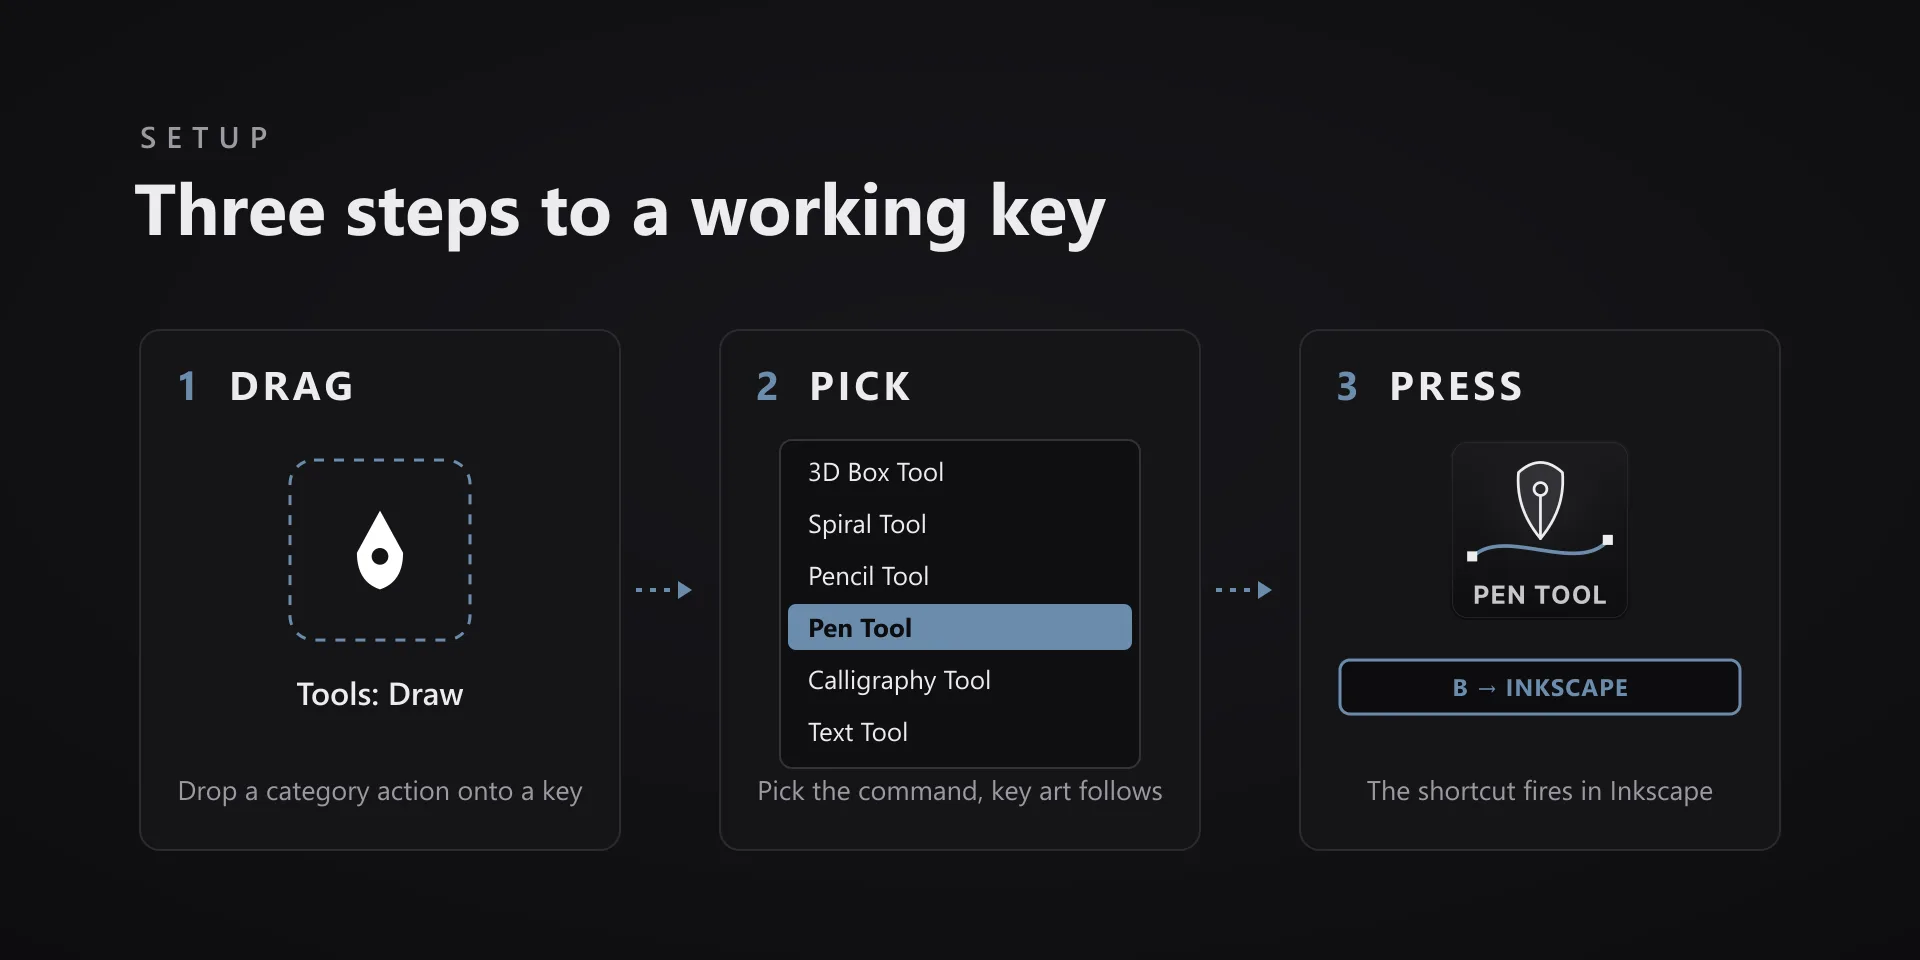
Task: Choose Text Tool in the command list
Action: [x=960, y=732]
